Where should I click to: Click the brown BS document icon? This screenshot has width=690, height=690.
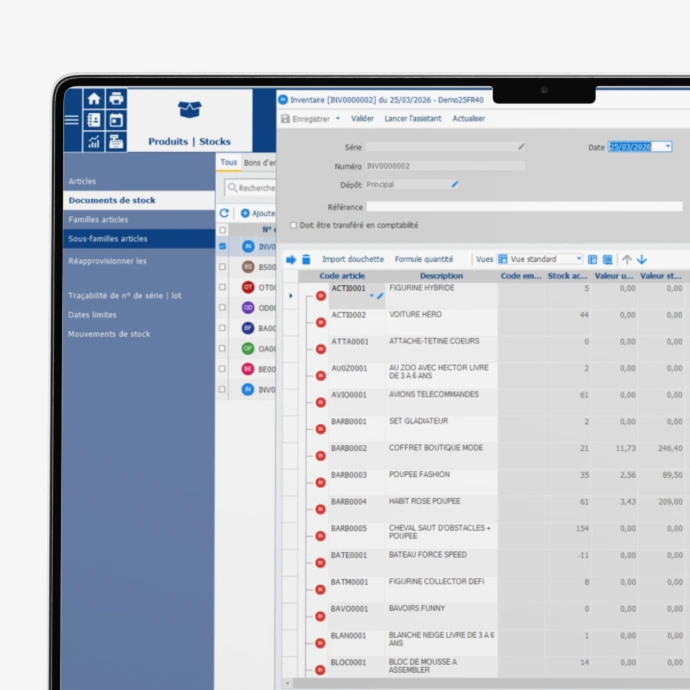[x=248, y=267]
